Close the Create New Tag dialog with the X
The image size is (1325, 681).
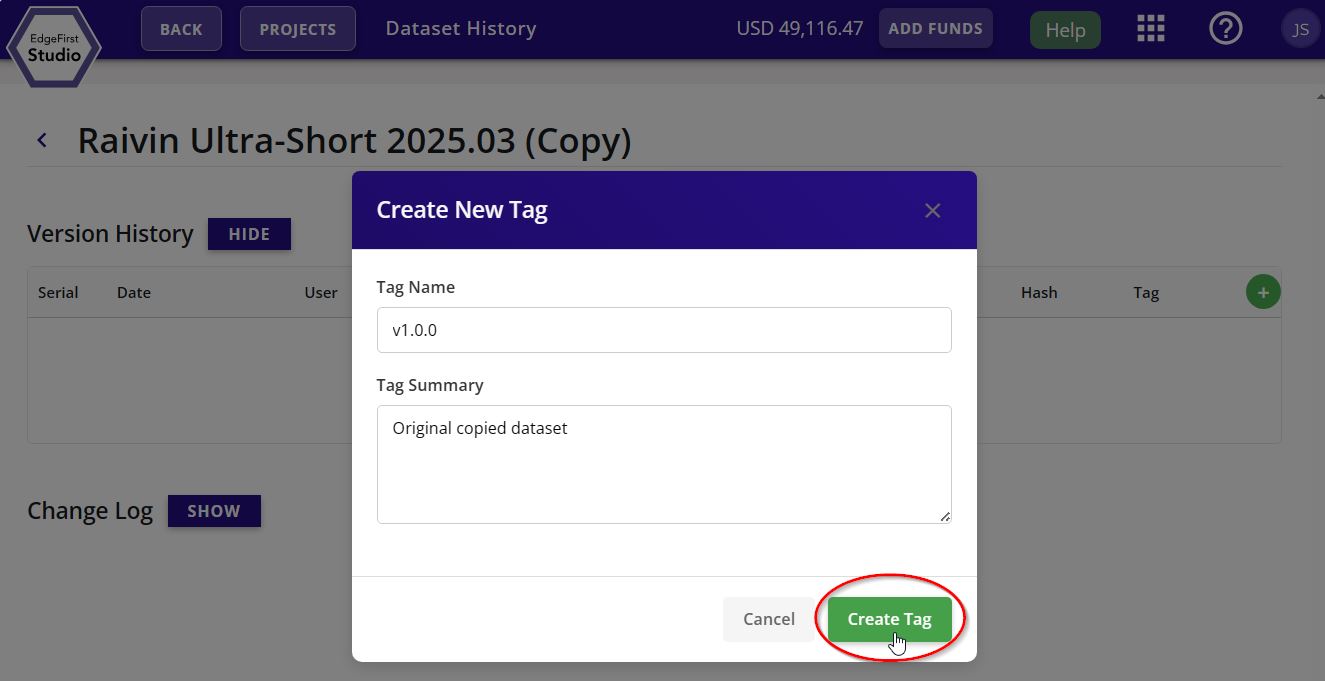pos(932,210)
